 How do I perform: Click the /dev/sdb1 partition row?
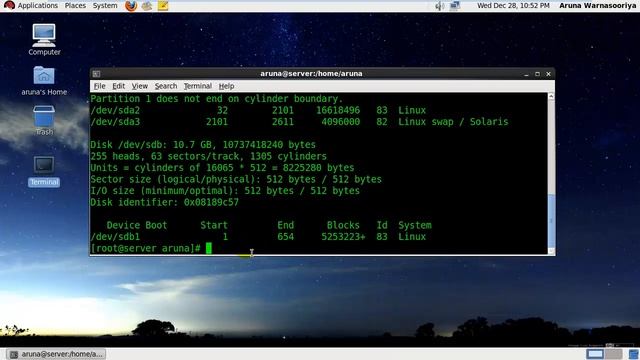click(x=258, y=237)
